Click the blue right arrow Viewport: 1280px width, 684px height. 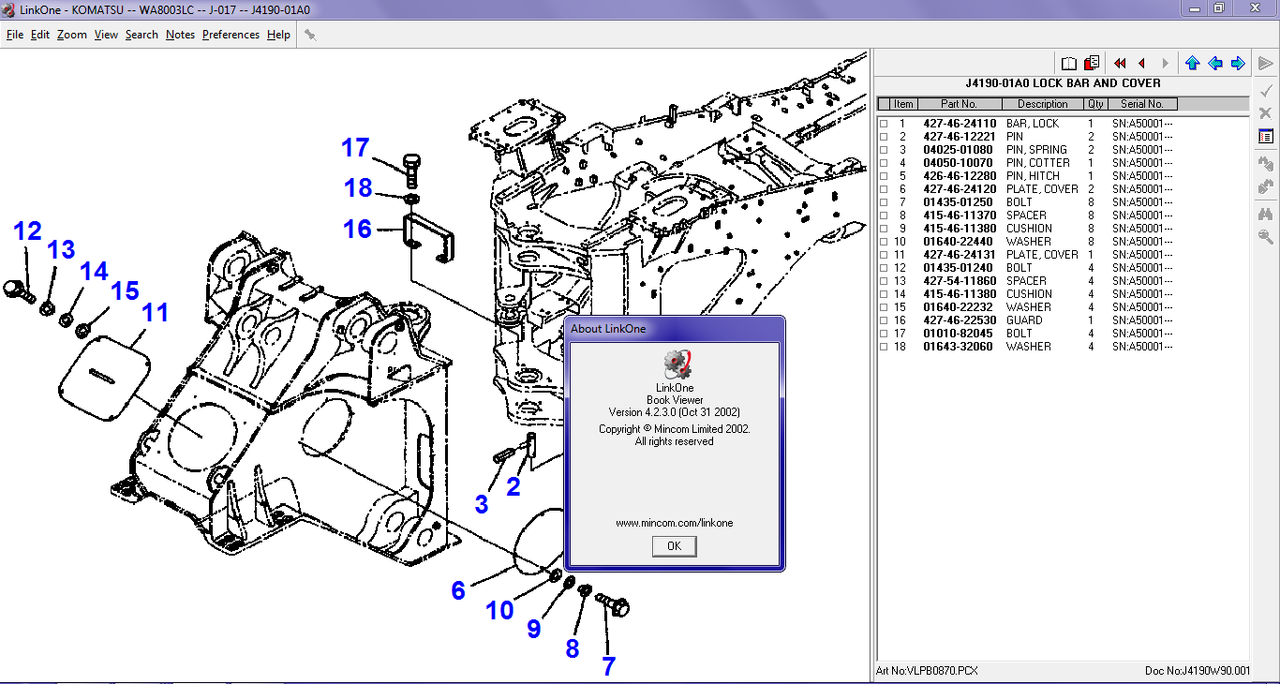pyautogui.click(x=1238, y=63)
